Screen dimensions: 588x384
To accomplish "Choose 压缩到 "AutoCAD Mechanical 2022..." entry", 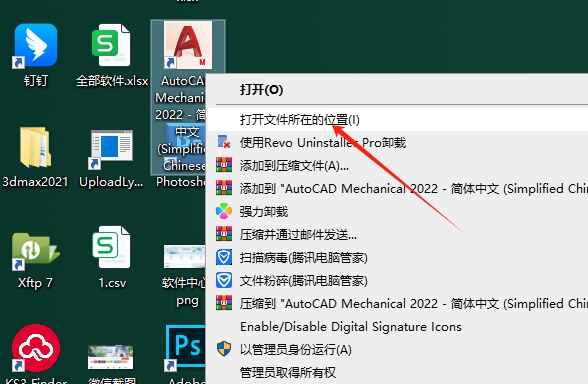I will point(398,303).
